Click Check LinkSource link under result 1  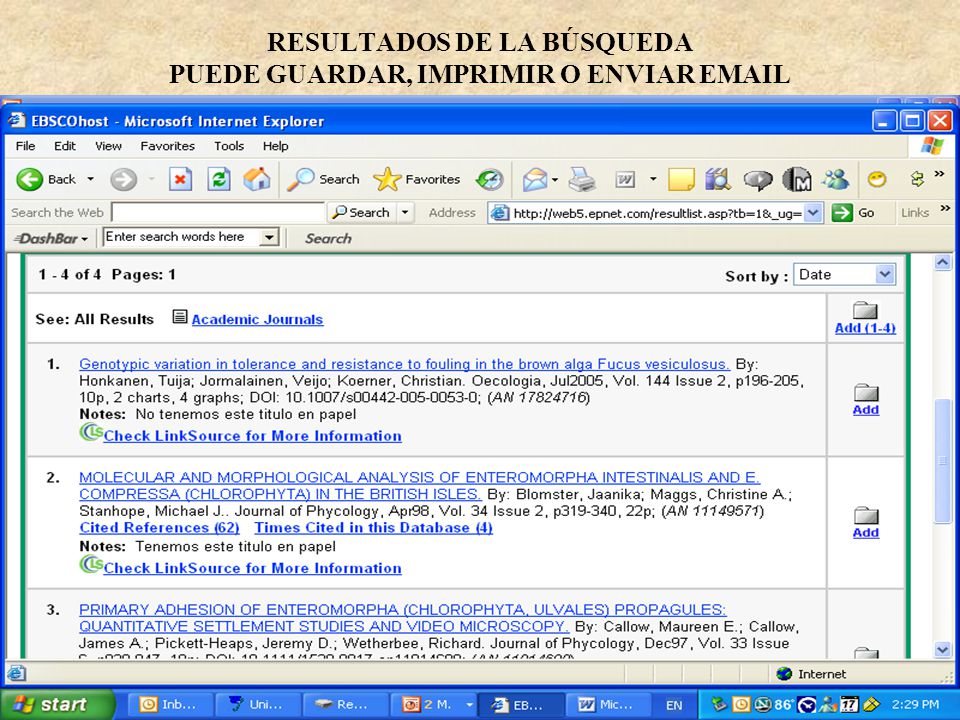tap(252, 436)
